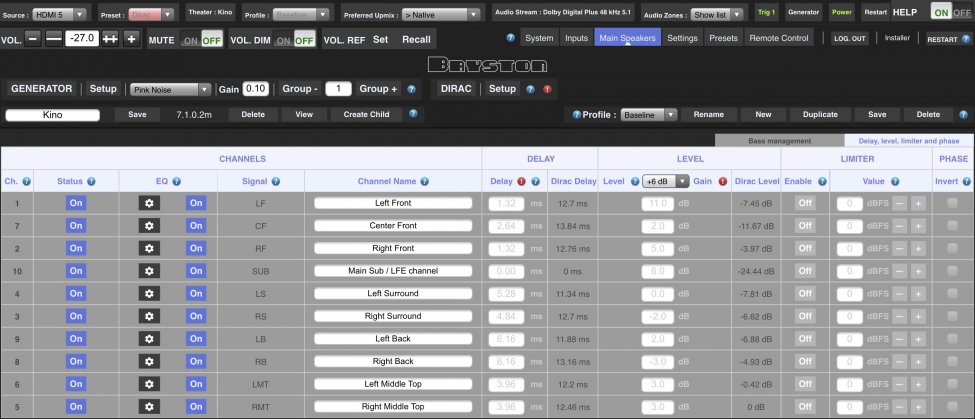This screenshot has height=419, width=975.
Task: Toggle Status On for Center Front channel
Action: (76, 226)
